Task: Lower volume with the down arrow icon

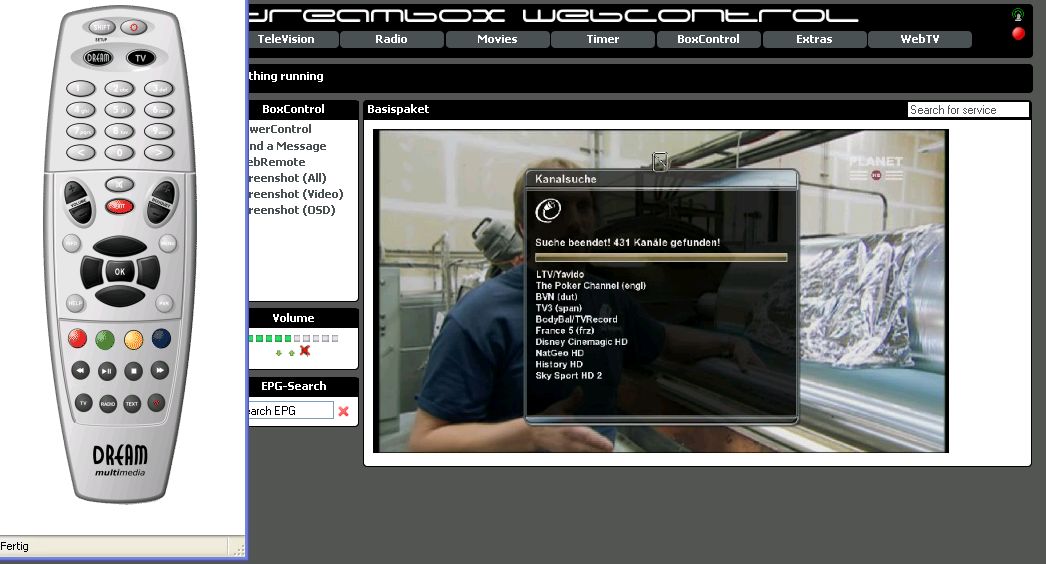Action: coord(279,352)
